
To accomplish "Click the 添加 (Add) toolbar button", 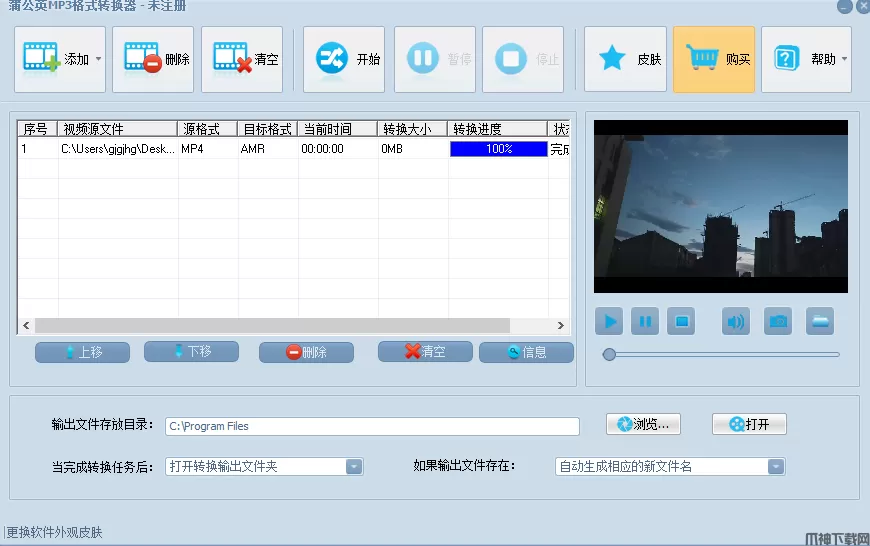I will click(x=54, y=59).
